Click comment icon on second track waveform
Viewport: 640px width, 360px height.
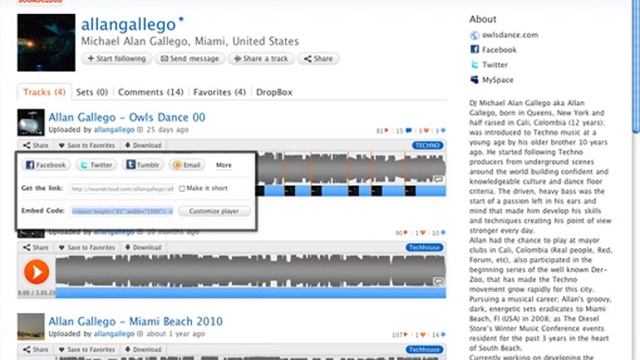point(438,281)
